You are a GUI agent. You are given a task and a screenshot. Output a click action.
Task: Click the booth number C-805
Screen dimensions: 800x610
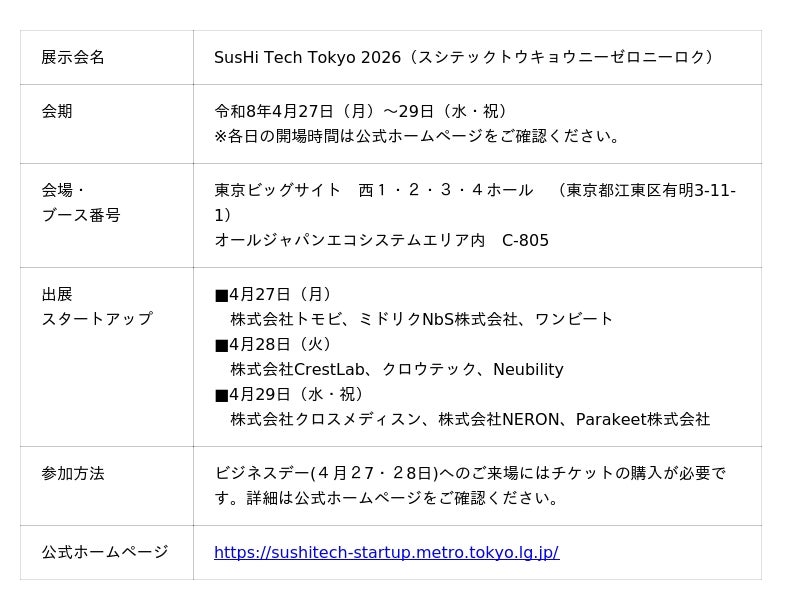coord(525,240)
